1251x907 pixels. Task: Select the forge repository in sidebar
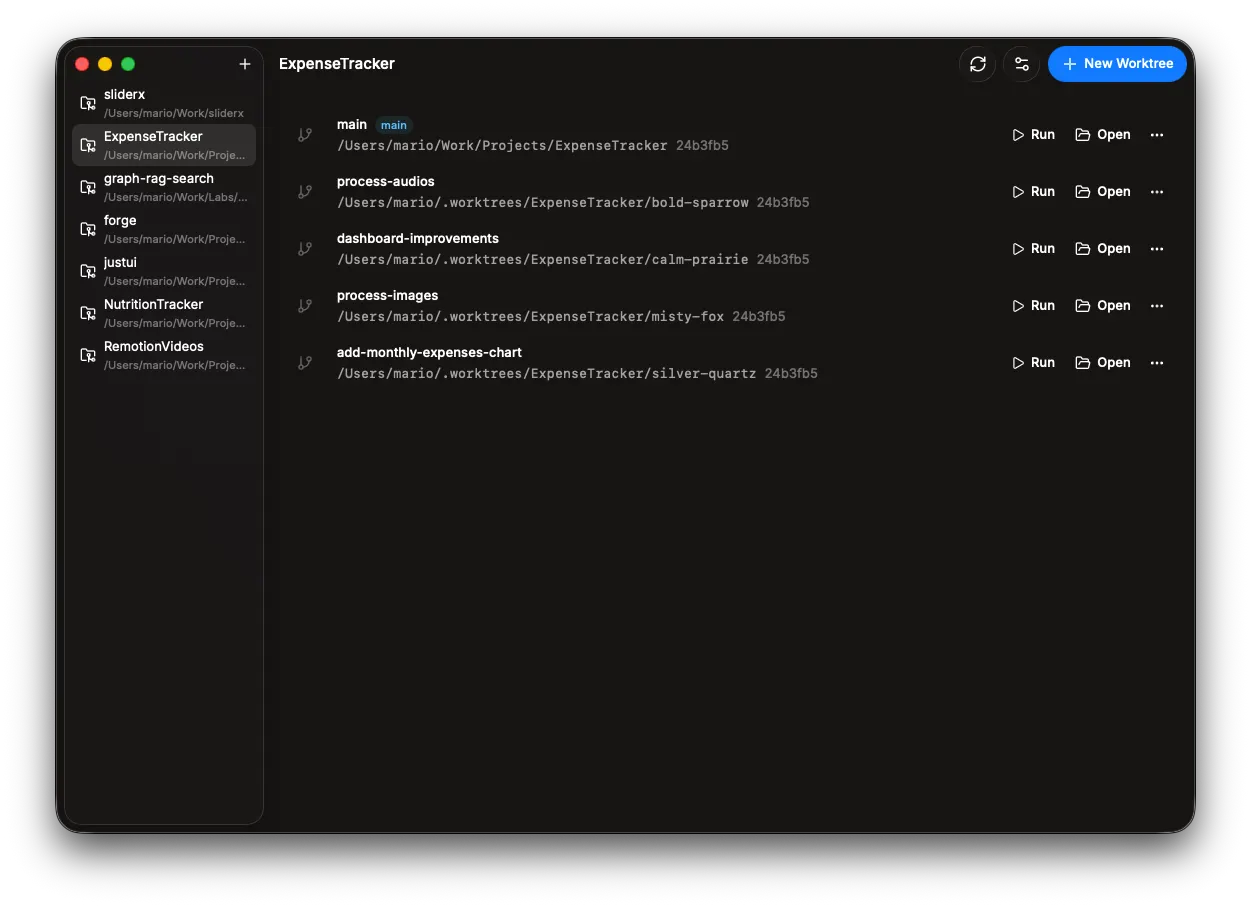[x=164, y=229]
